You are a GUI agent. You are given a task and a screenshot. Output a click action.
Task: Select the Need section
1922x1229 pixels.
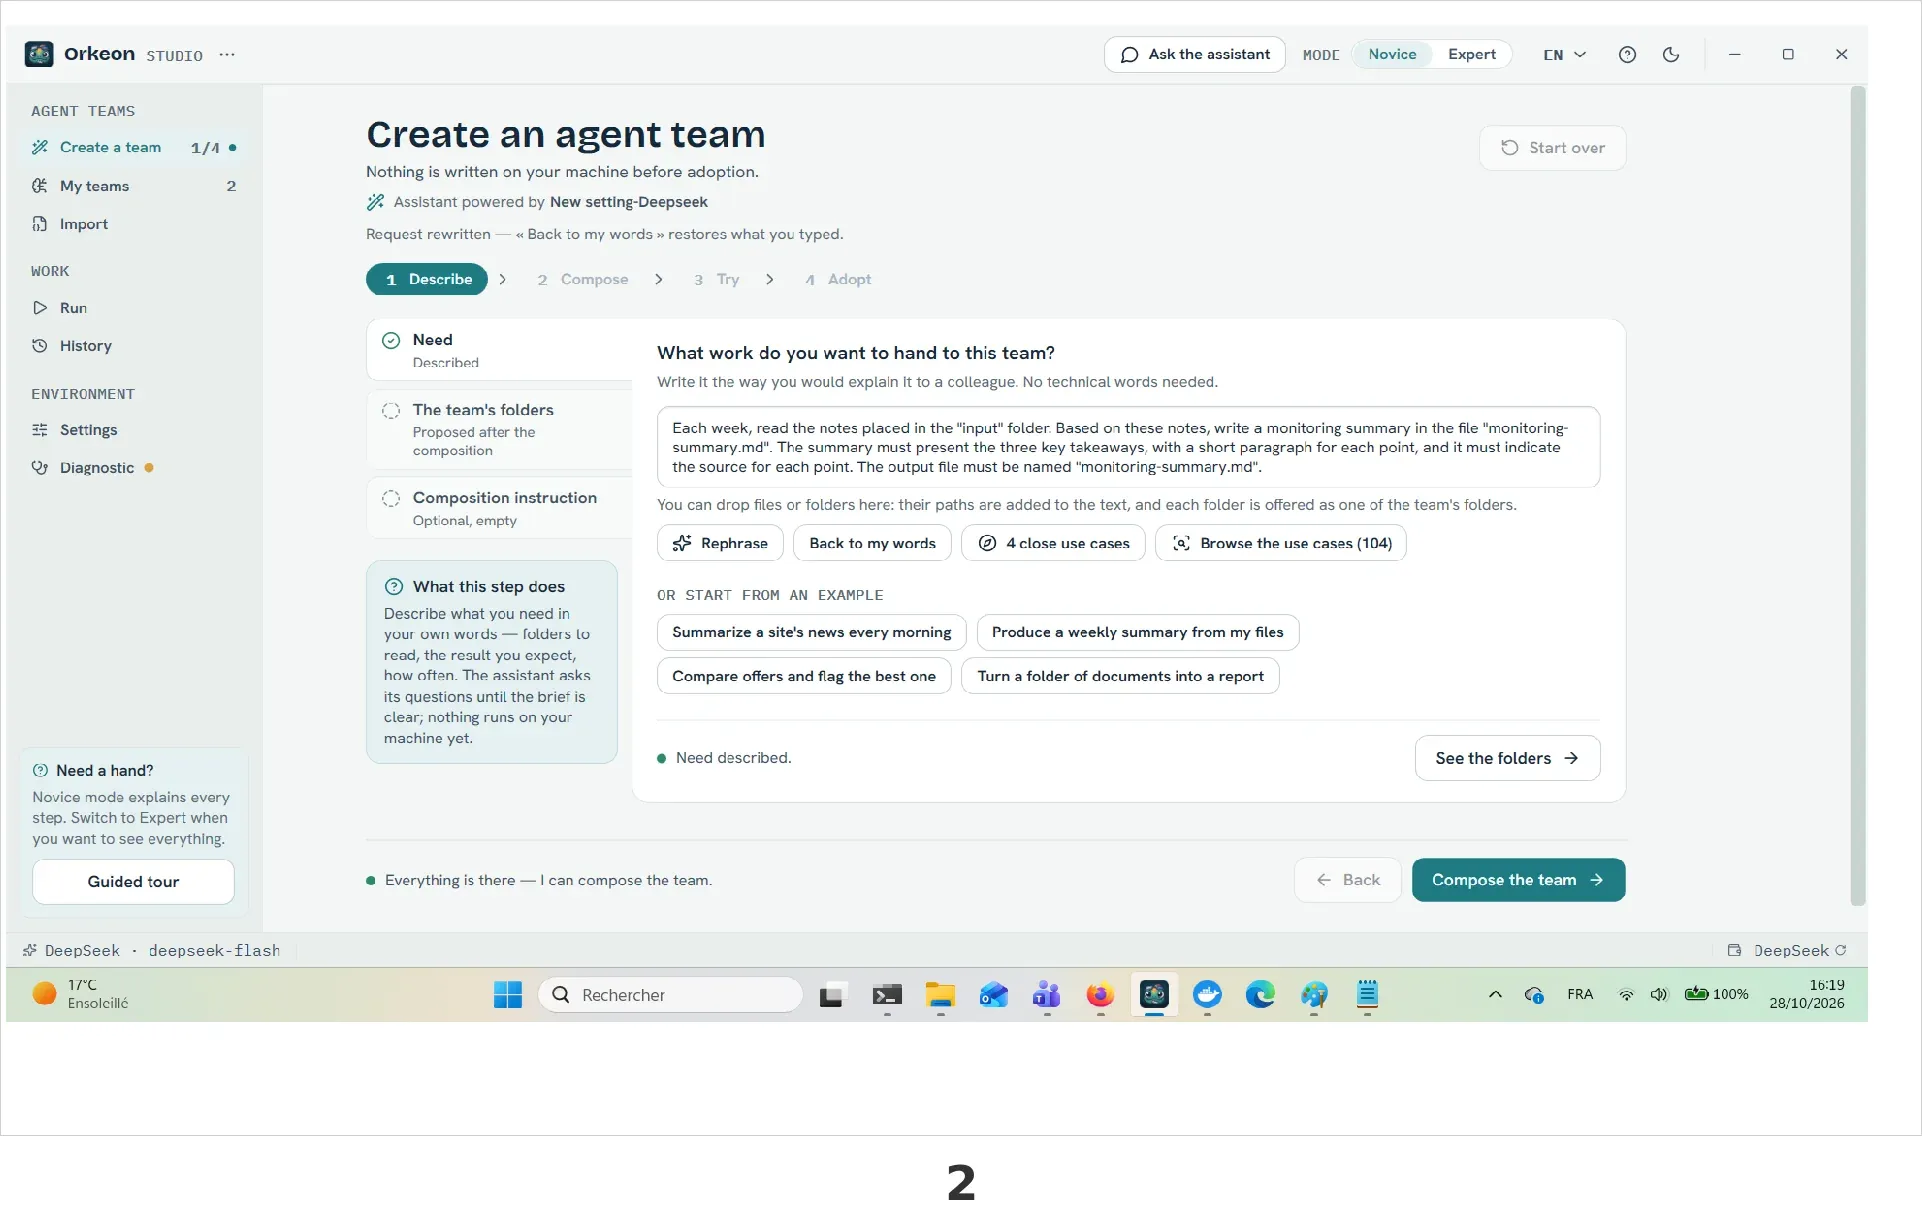[x=500, y=350]
